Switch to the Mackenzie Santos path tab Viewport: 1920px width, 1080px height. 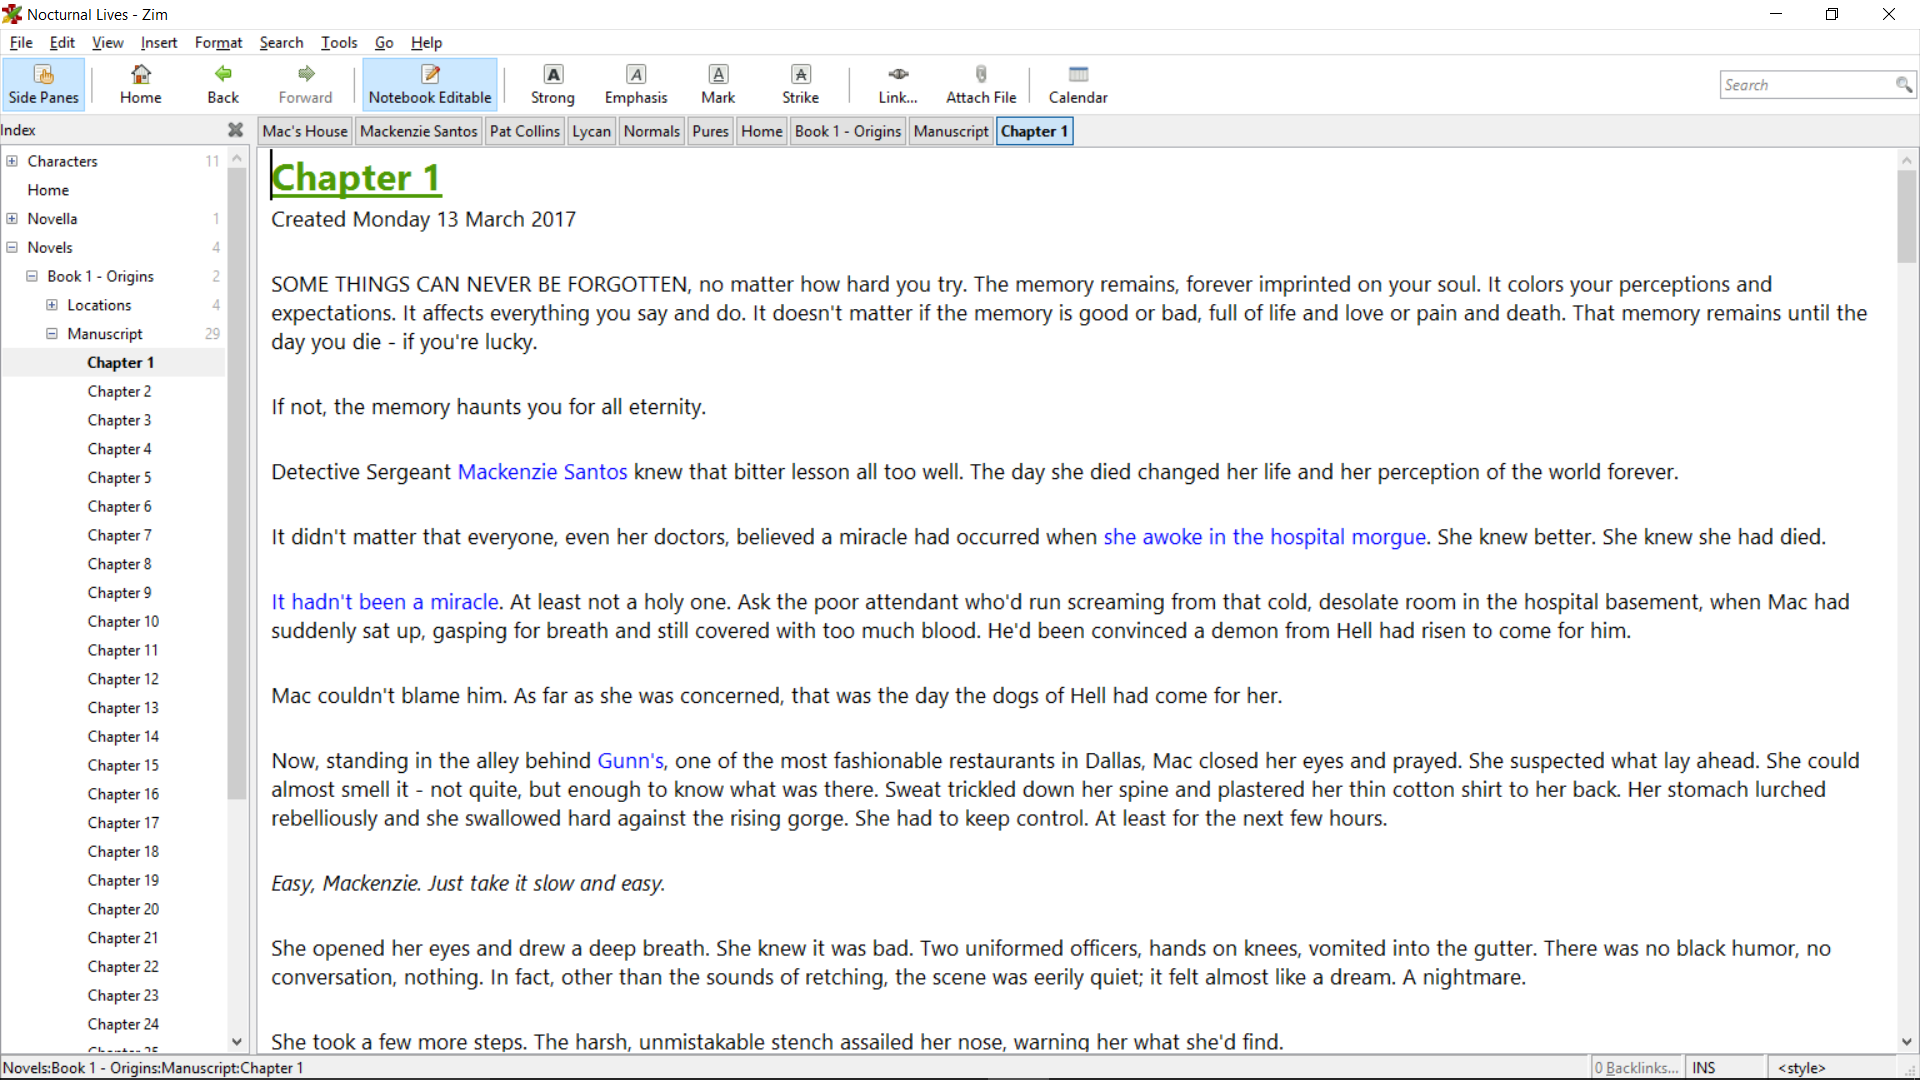pyautogui.click(x=418, y=131)
